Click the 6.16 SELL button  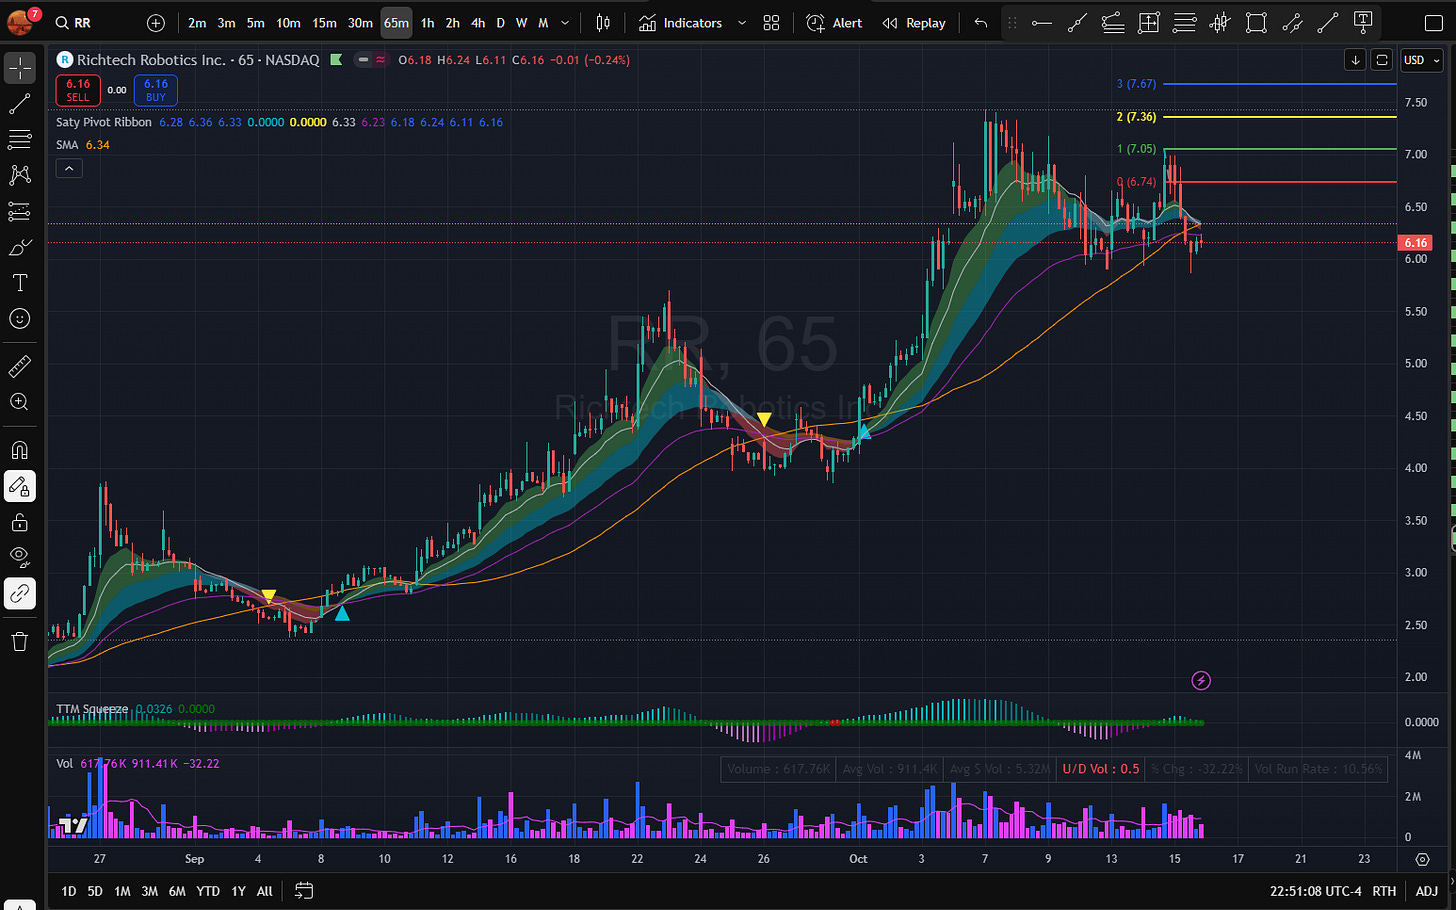[x=78, y=90]
